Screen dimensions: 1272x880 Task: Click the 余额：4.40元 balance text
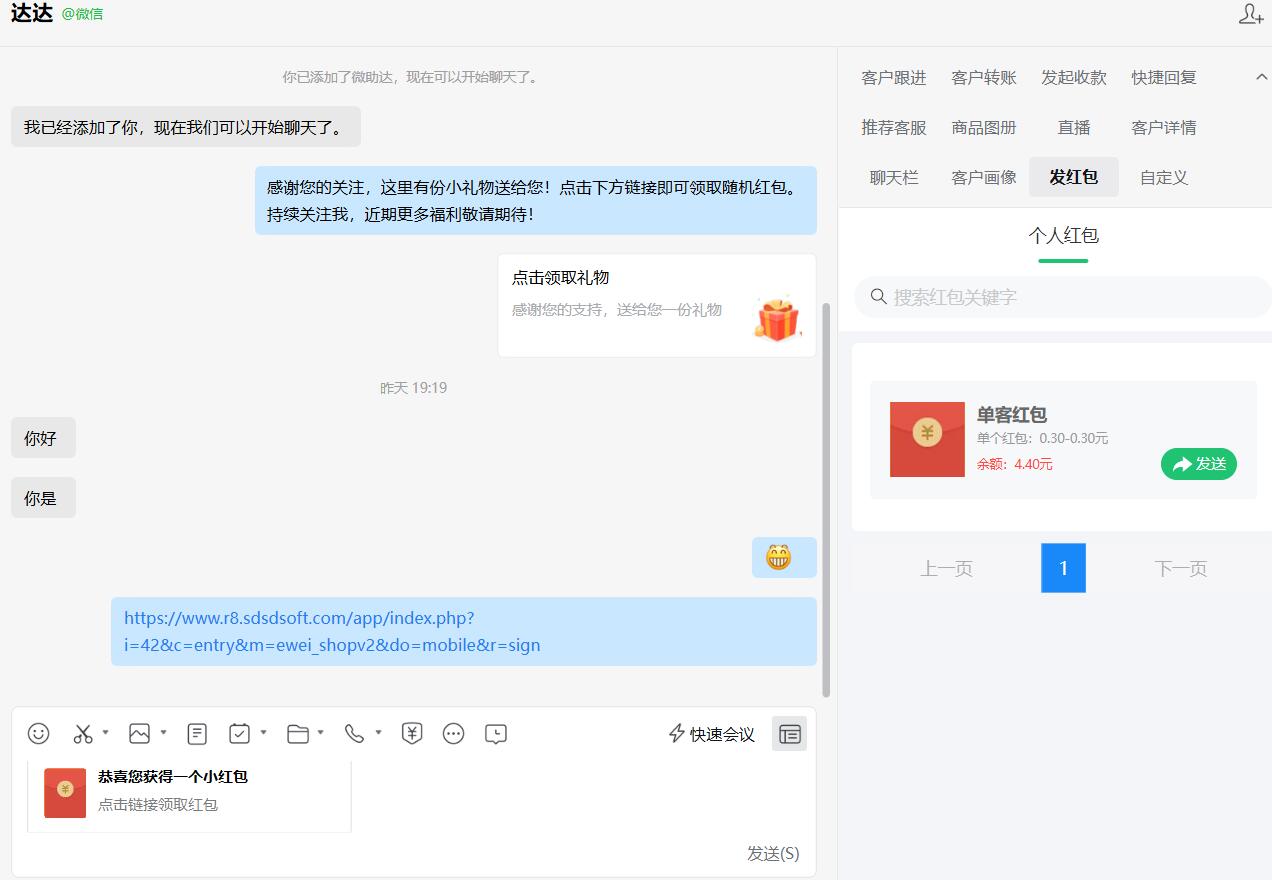(x=1015, y=464)
